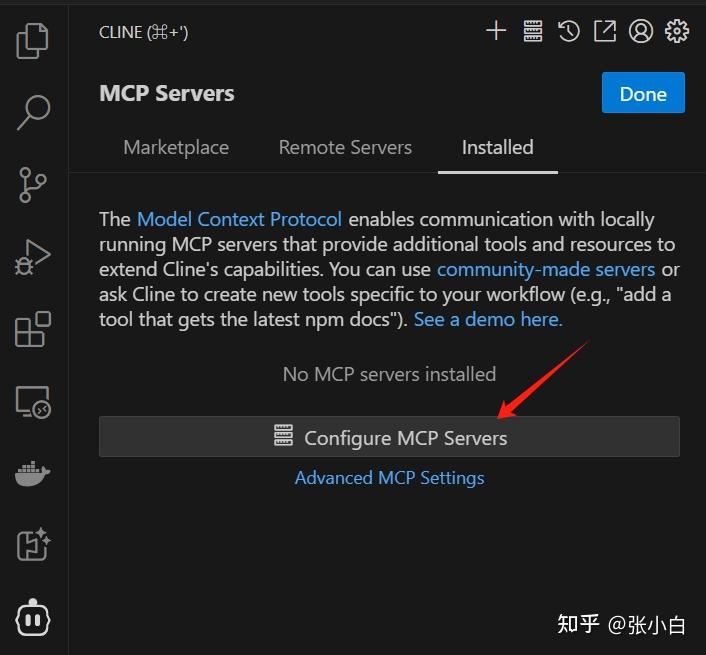706x655 pixels.
Task: Open the Source Control view
Action: 32,185
